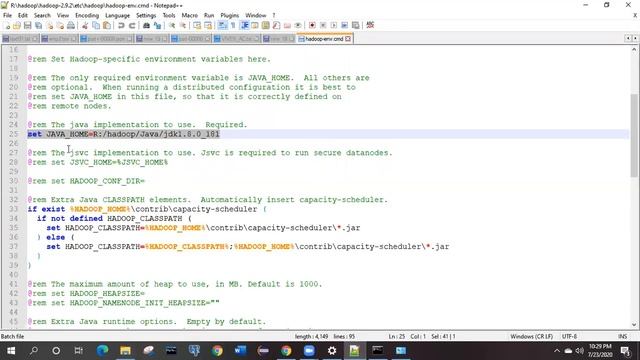Click the vertical scrollbar thumb

point(633,135)
